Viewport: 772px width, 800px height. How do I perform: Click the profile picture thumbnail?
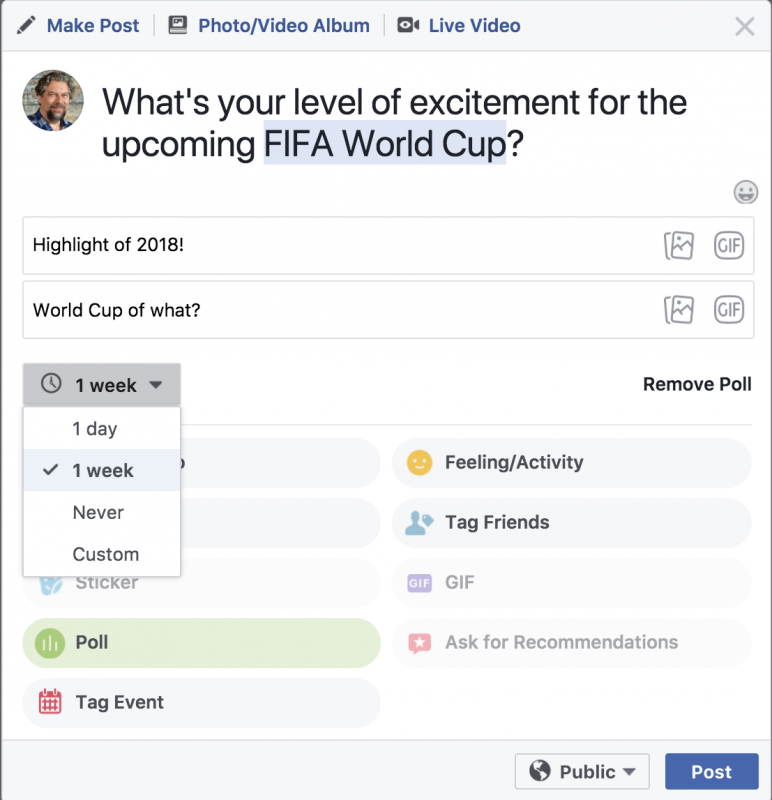53,100
